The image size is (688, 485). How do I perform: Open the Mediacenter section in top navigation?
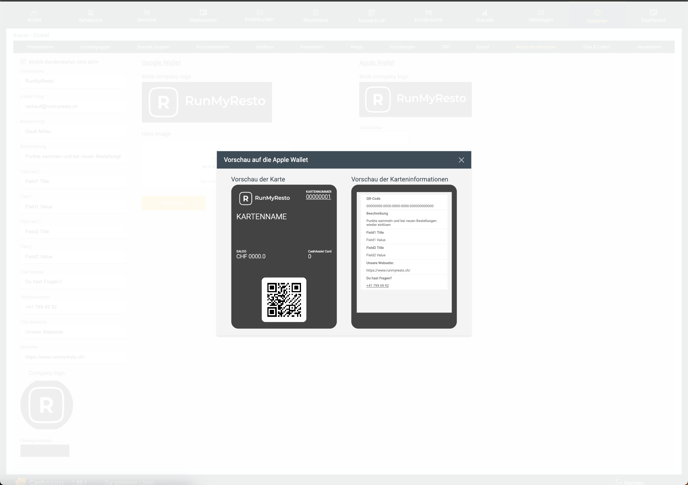(203, 16)
